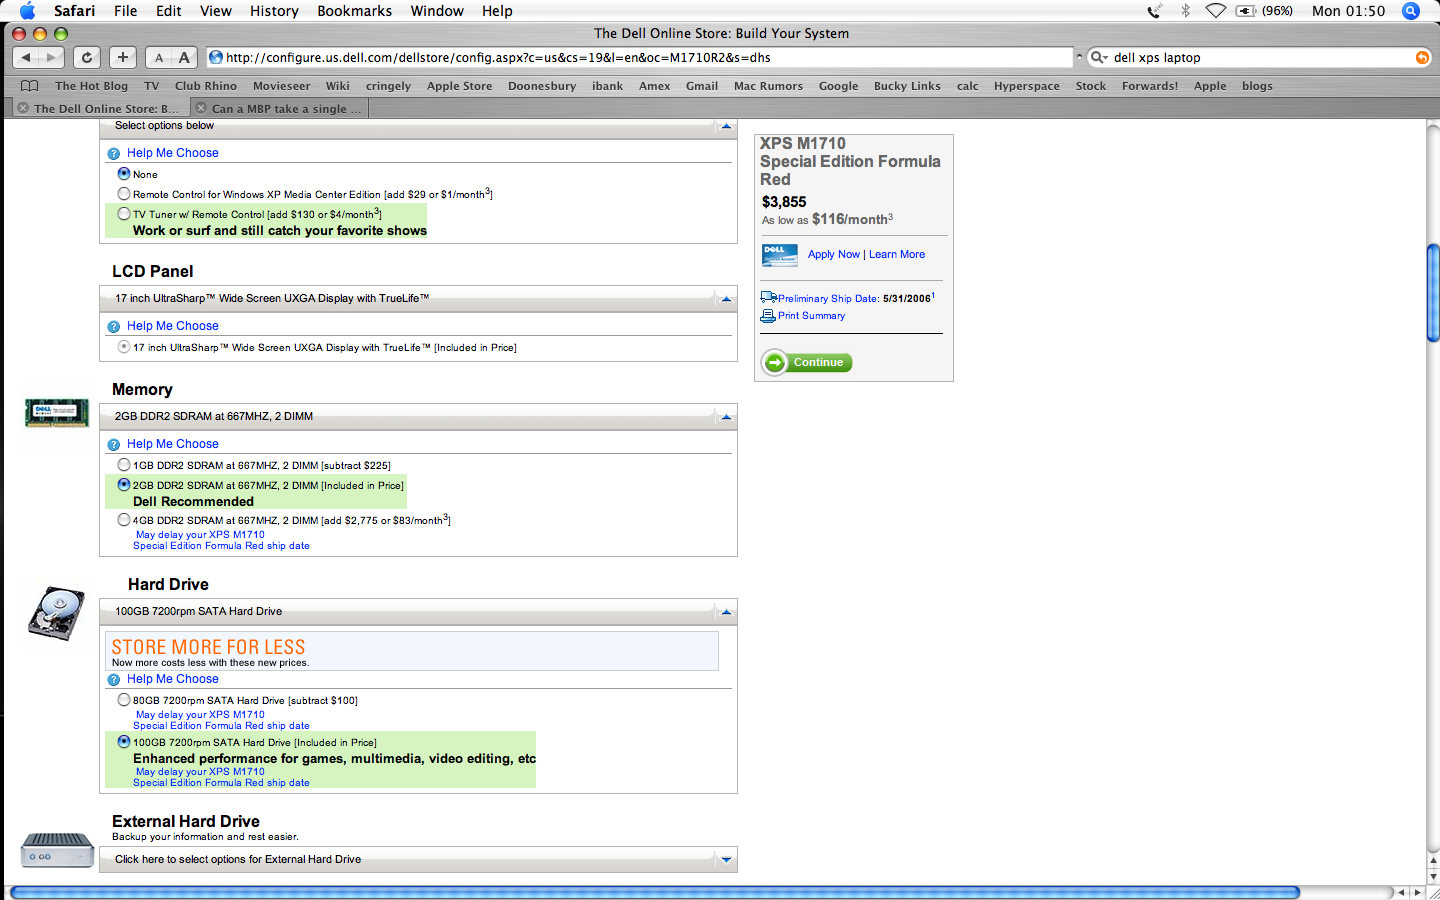Open the History menu
The width and height of the screenshot is (1440, 900).
[x=274, y=11]
